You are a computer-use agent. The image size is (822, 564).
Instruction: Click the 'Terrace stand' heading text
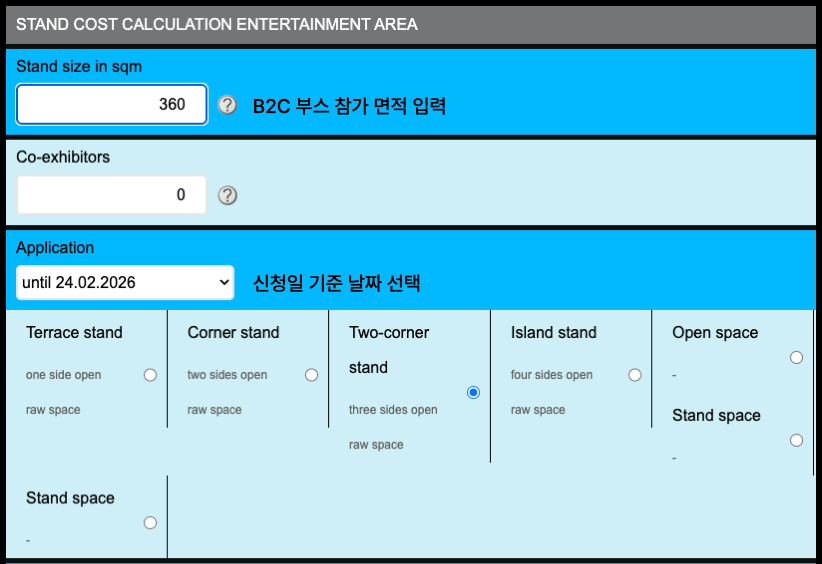tap(74, 332)
